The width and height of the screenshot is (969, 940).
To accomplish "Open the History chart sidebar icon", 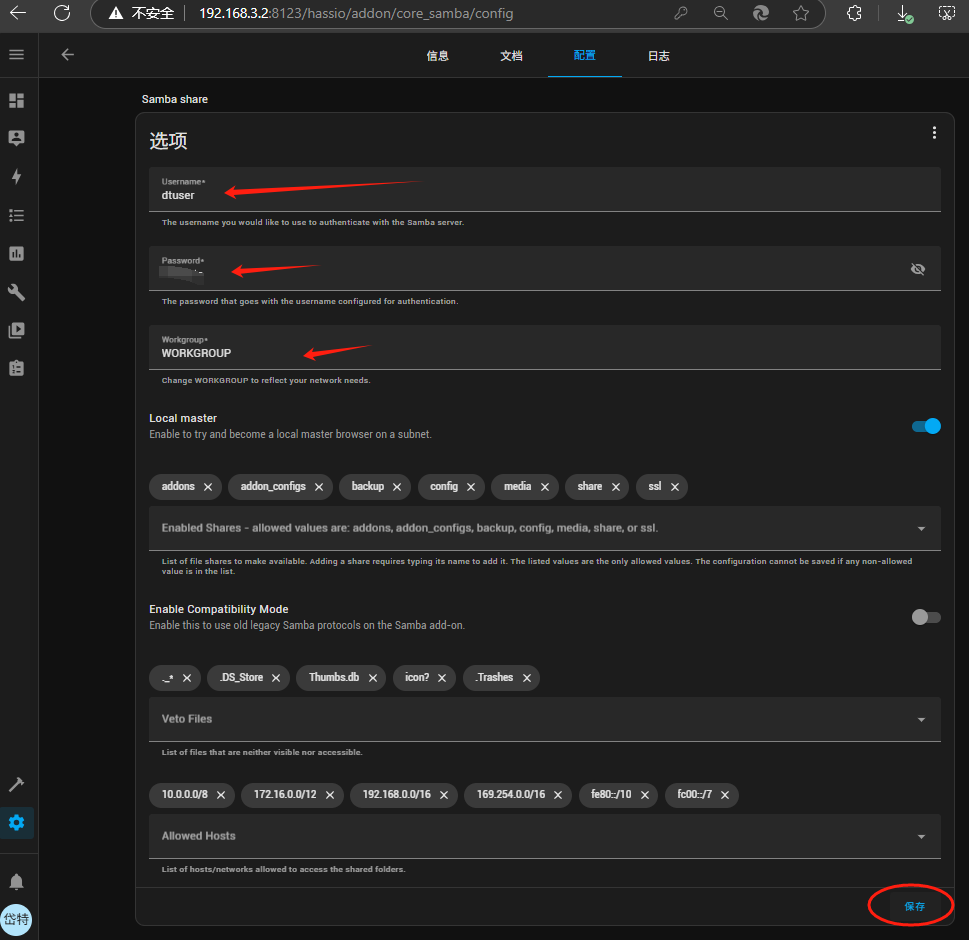I will (x=16, y=253).
